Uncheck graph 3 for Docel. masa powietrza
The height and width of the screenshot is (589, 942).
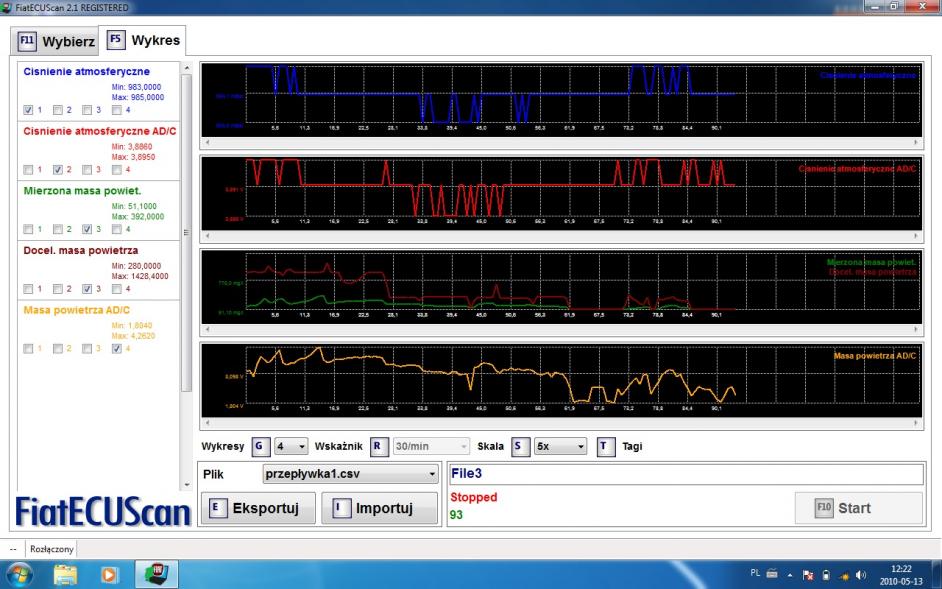pos(87,289)
